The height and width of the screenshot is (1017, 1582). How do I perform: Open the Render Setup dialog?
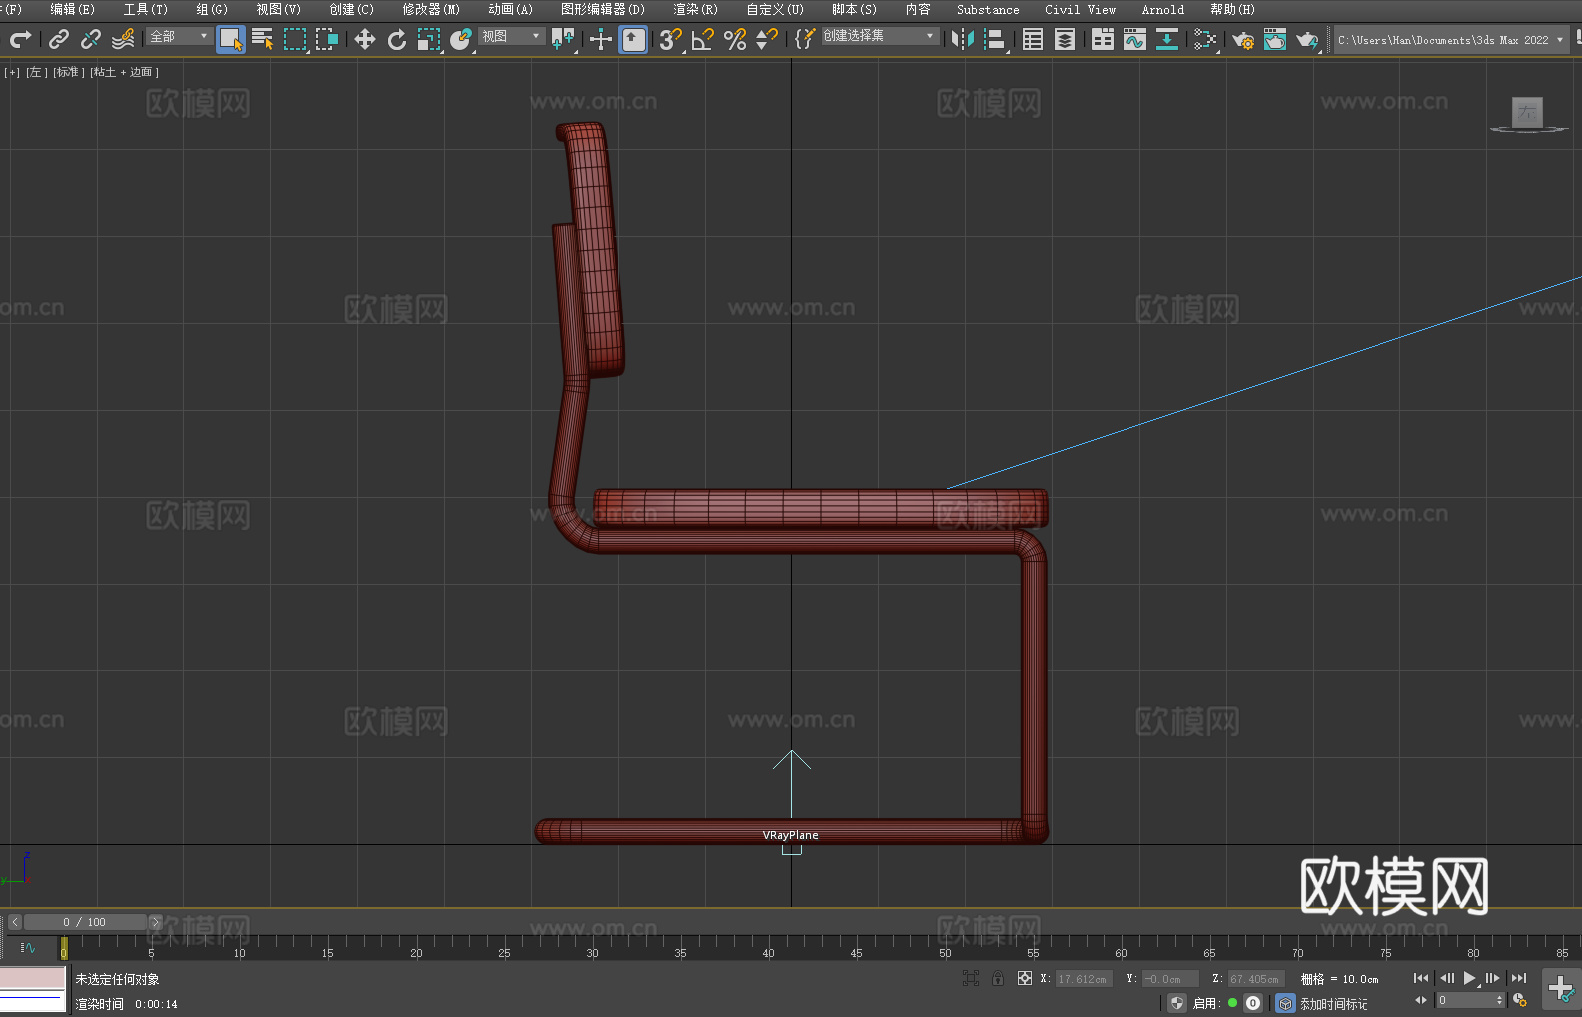click(1243, 40)
